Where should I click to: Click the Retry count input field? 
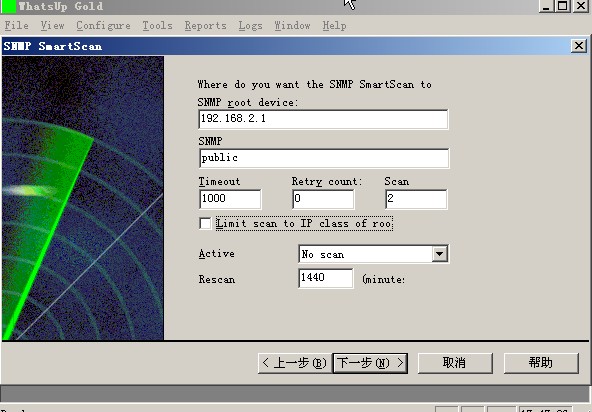click(x=323, y=199)
